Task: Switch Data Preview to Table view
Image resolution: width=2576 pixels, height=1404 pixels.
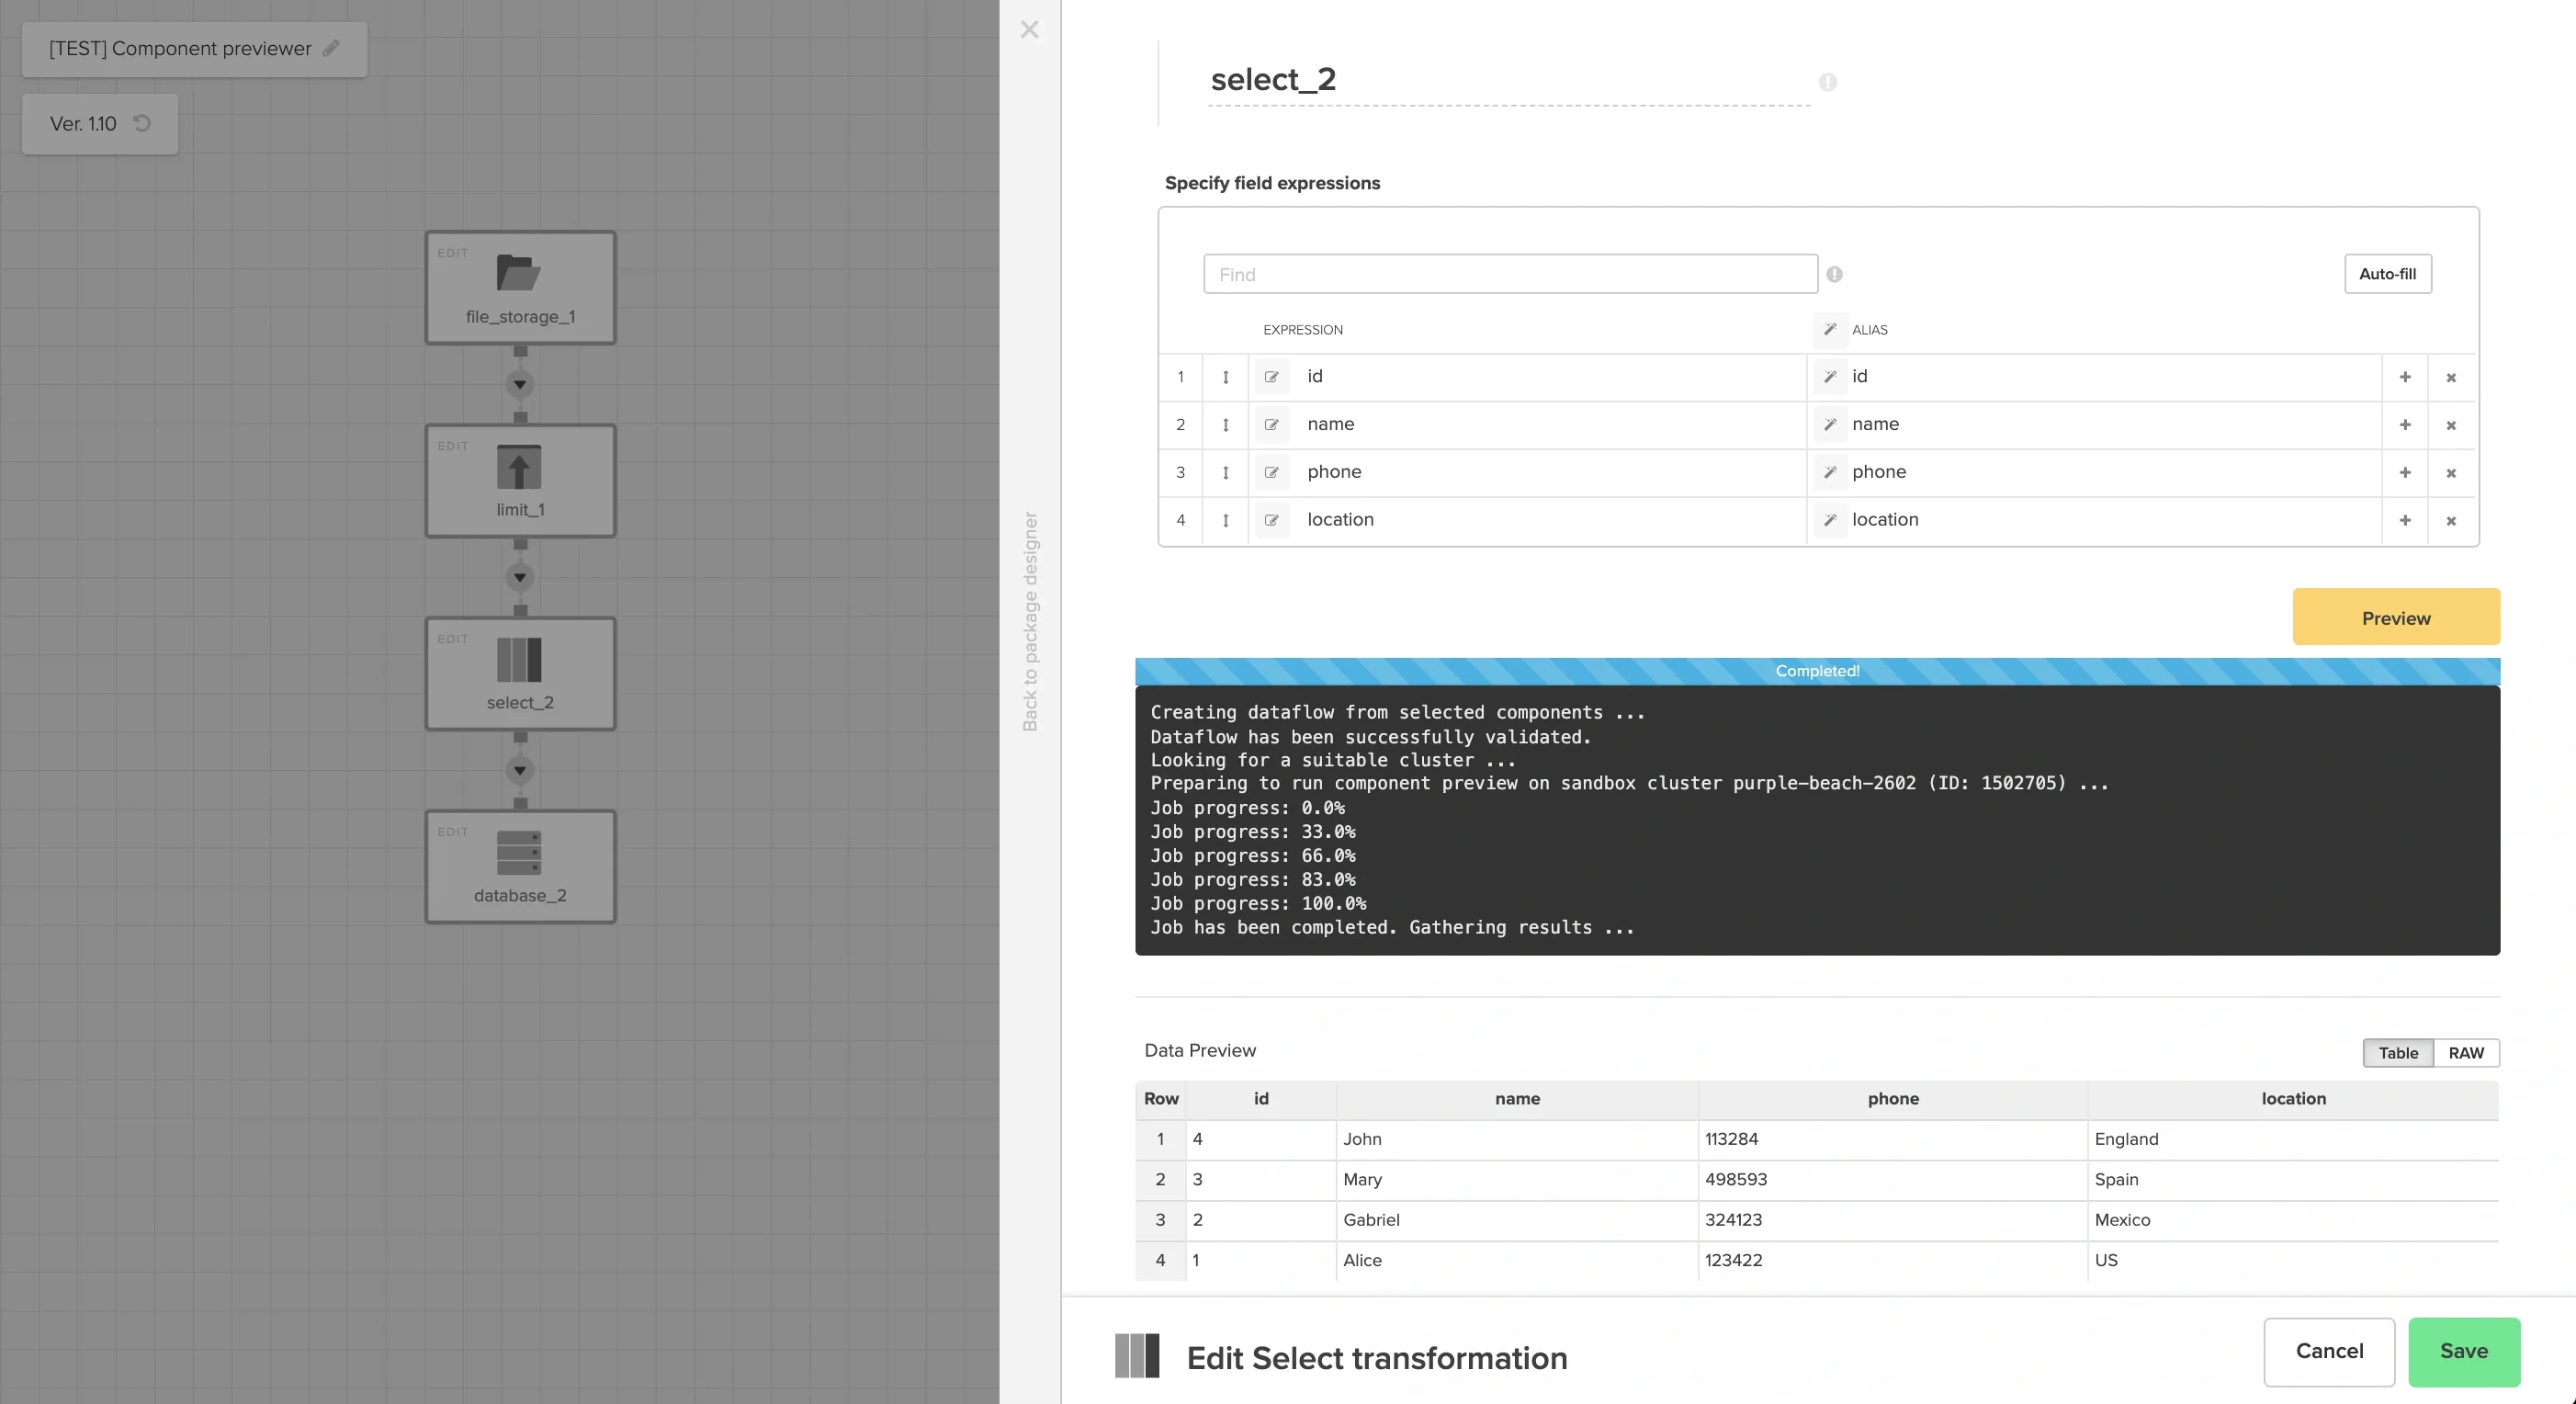Action: [x=2398, y=1053]
